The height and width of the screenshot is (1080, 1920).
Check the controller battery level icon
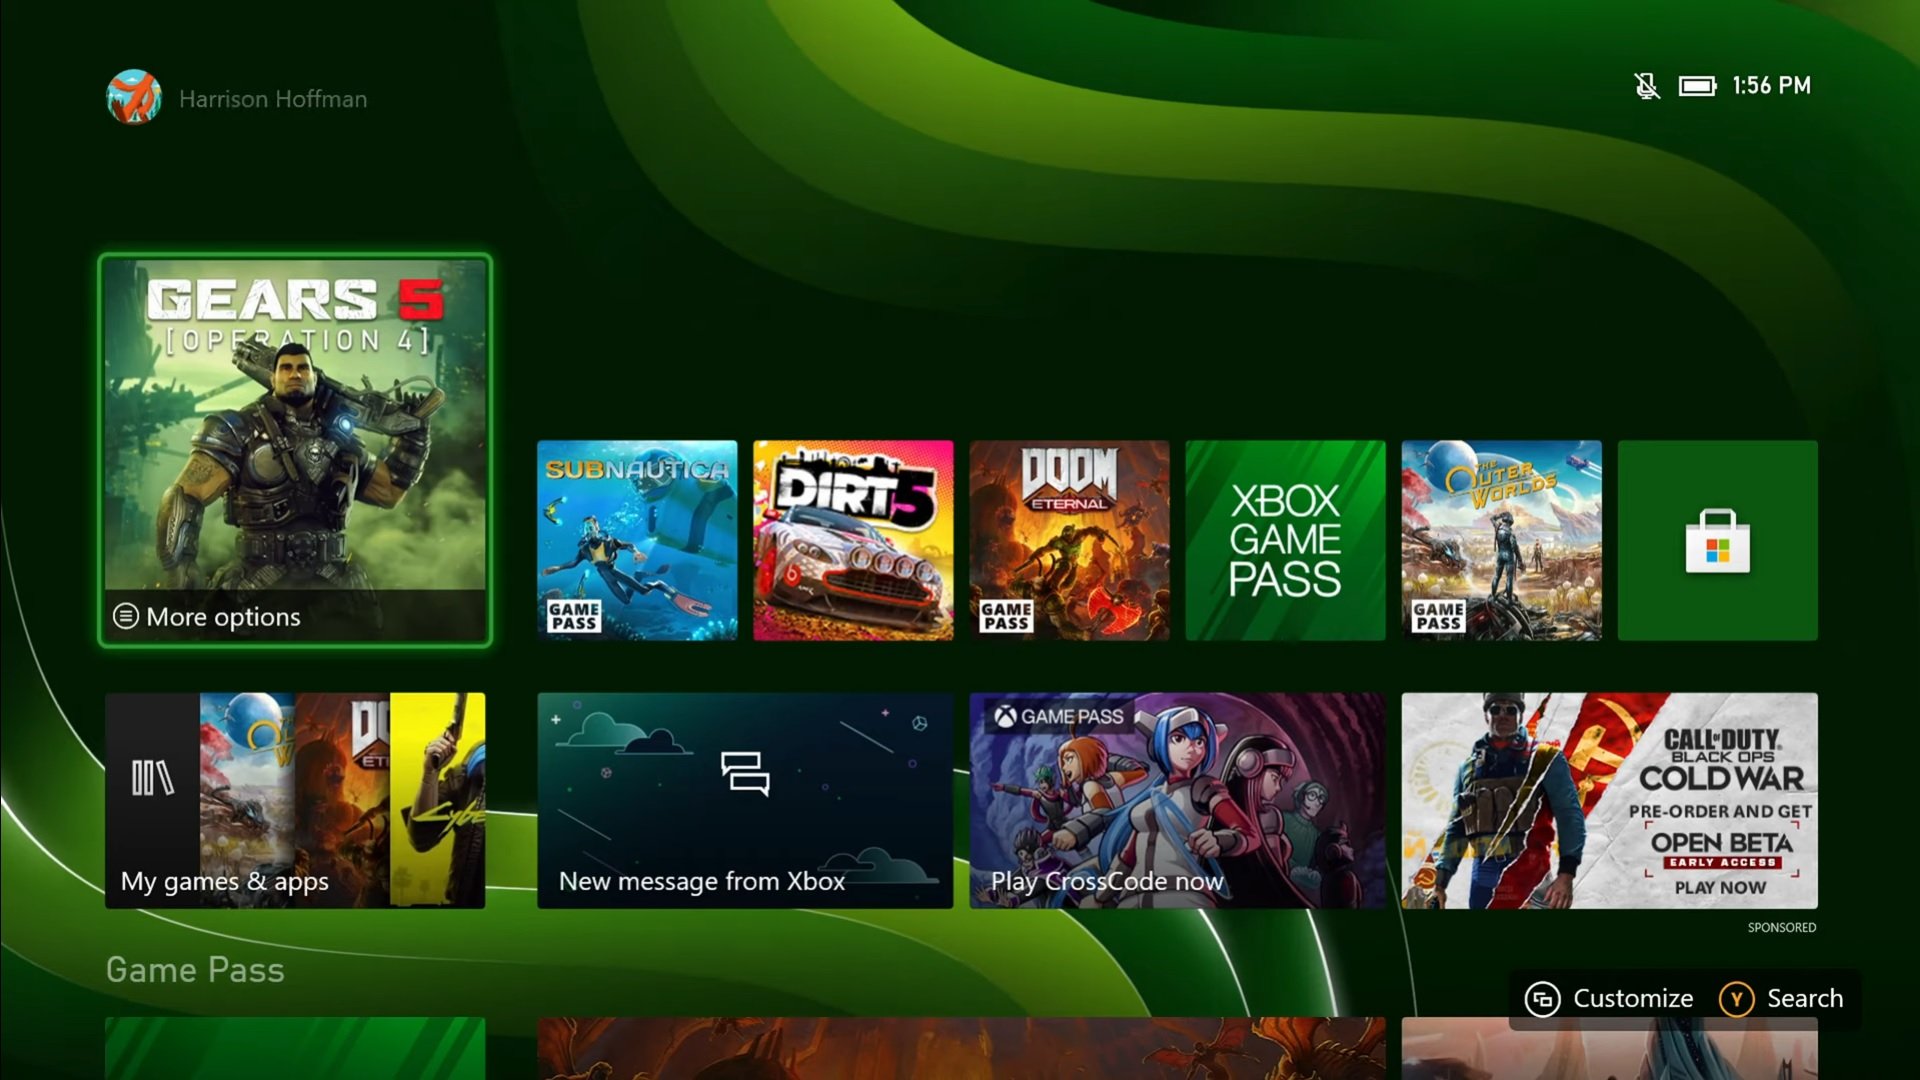pos(1695,86)
